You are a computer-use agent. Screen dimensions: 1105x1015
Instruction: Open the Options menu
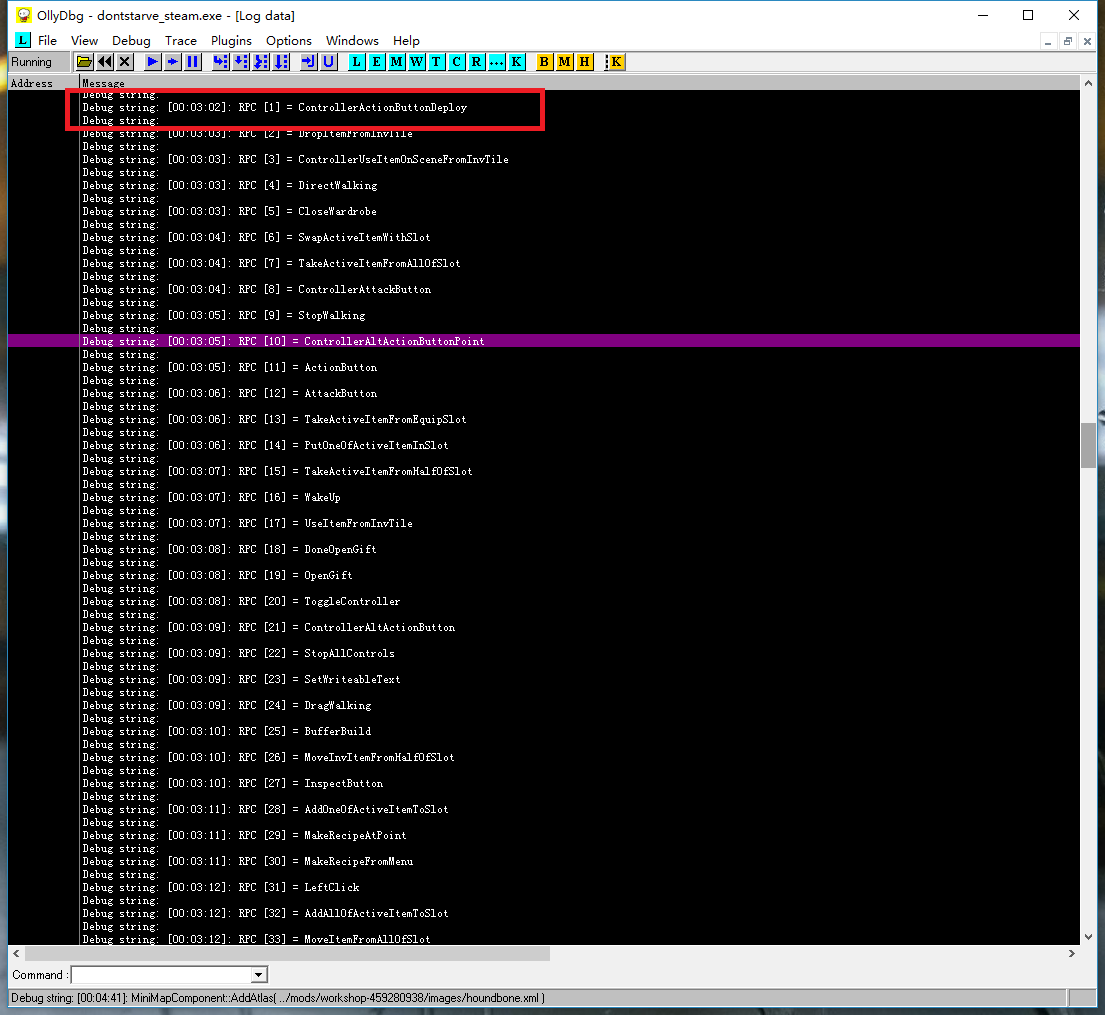pyautogui.click(x=288, y=41)
